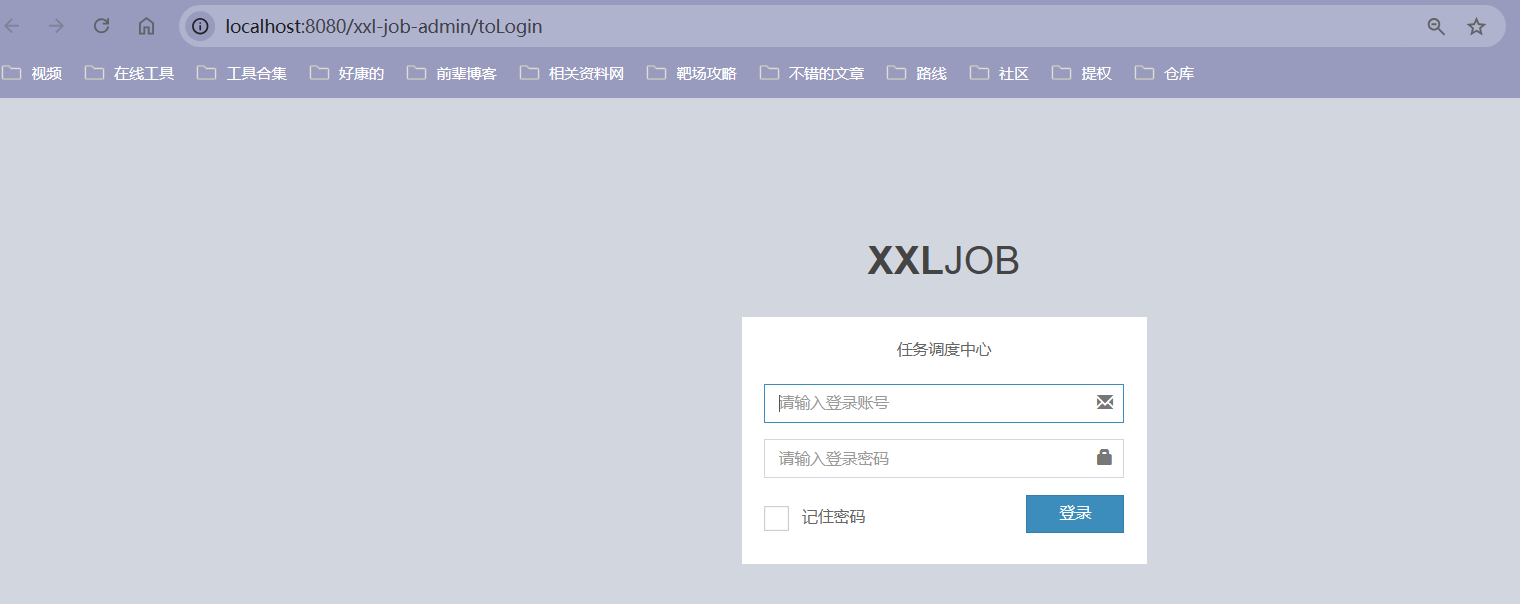
Task: Click the 记住密码 label text
Action: tap(833, 518)
